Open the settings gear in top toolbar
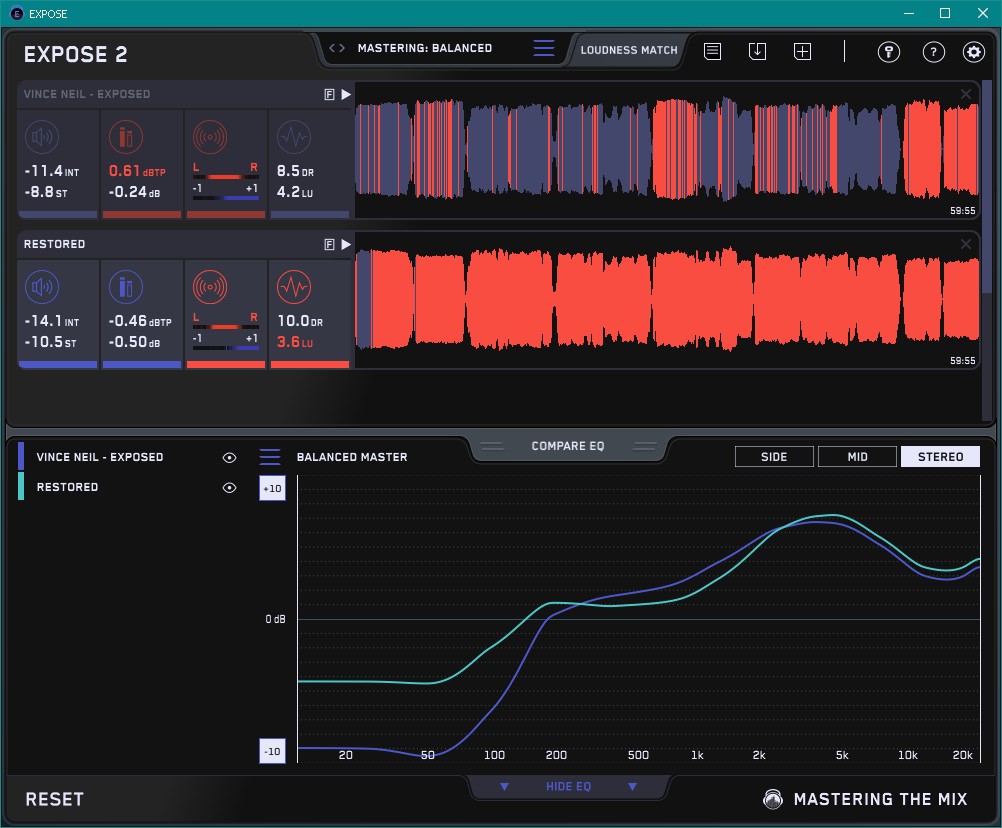This screenshot has height=828, width=1002. [x=973, y=52]
